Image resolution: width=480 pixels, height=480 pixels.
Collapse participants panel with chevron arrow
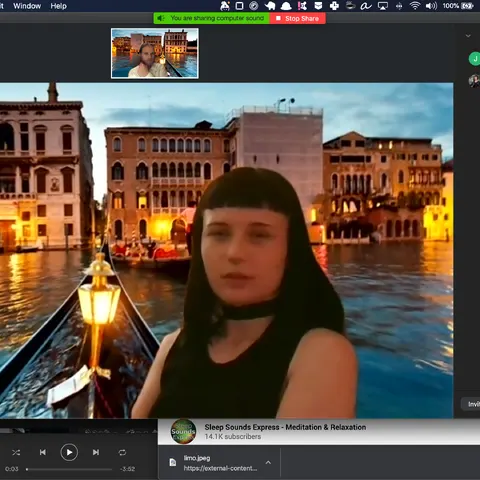click(468, 36)
